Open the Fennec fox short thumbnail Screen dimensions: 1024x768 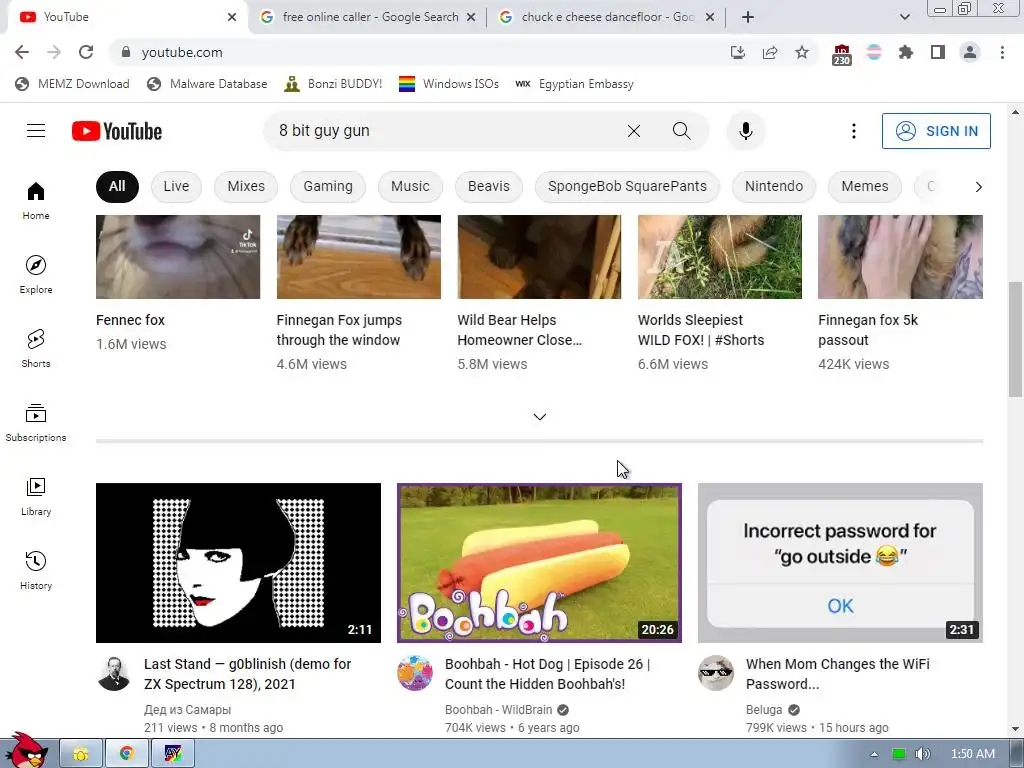(178, 257)
